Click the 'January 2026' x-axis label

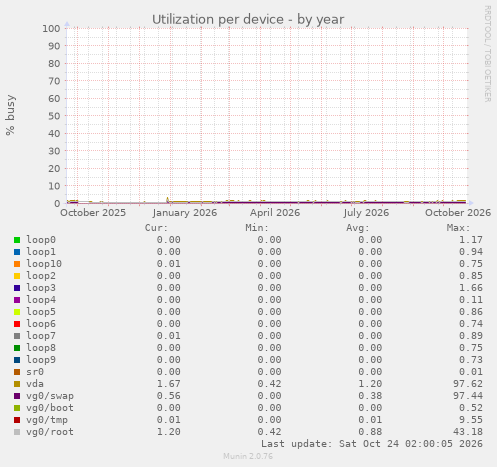coord(185,213)
